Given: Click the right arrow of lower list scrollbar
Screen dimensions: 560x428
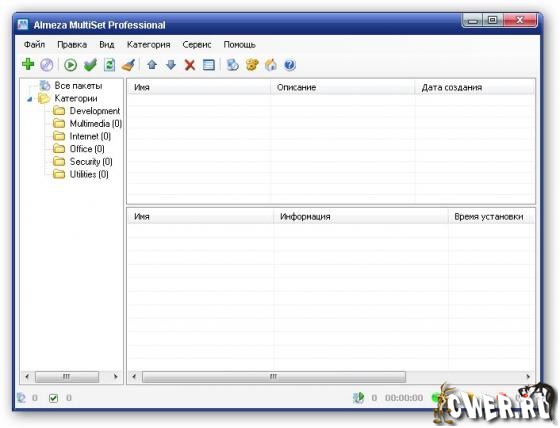Looking at the screenshot, I should (528, 377).
